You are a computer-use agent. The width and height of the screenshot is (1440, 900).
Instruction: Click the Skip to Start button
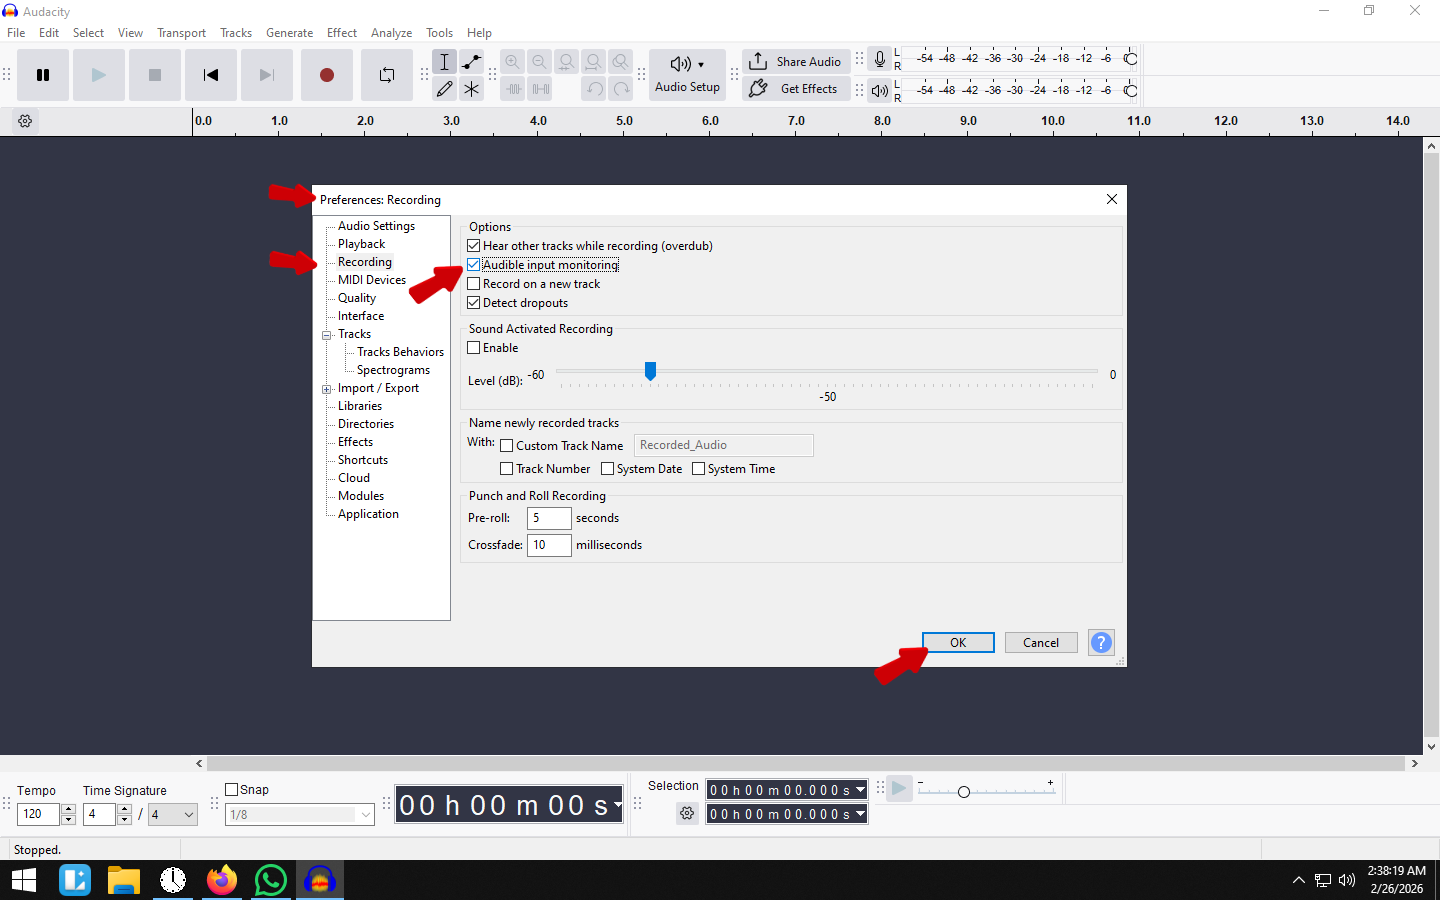[211, 75]
